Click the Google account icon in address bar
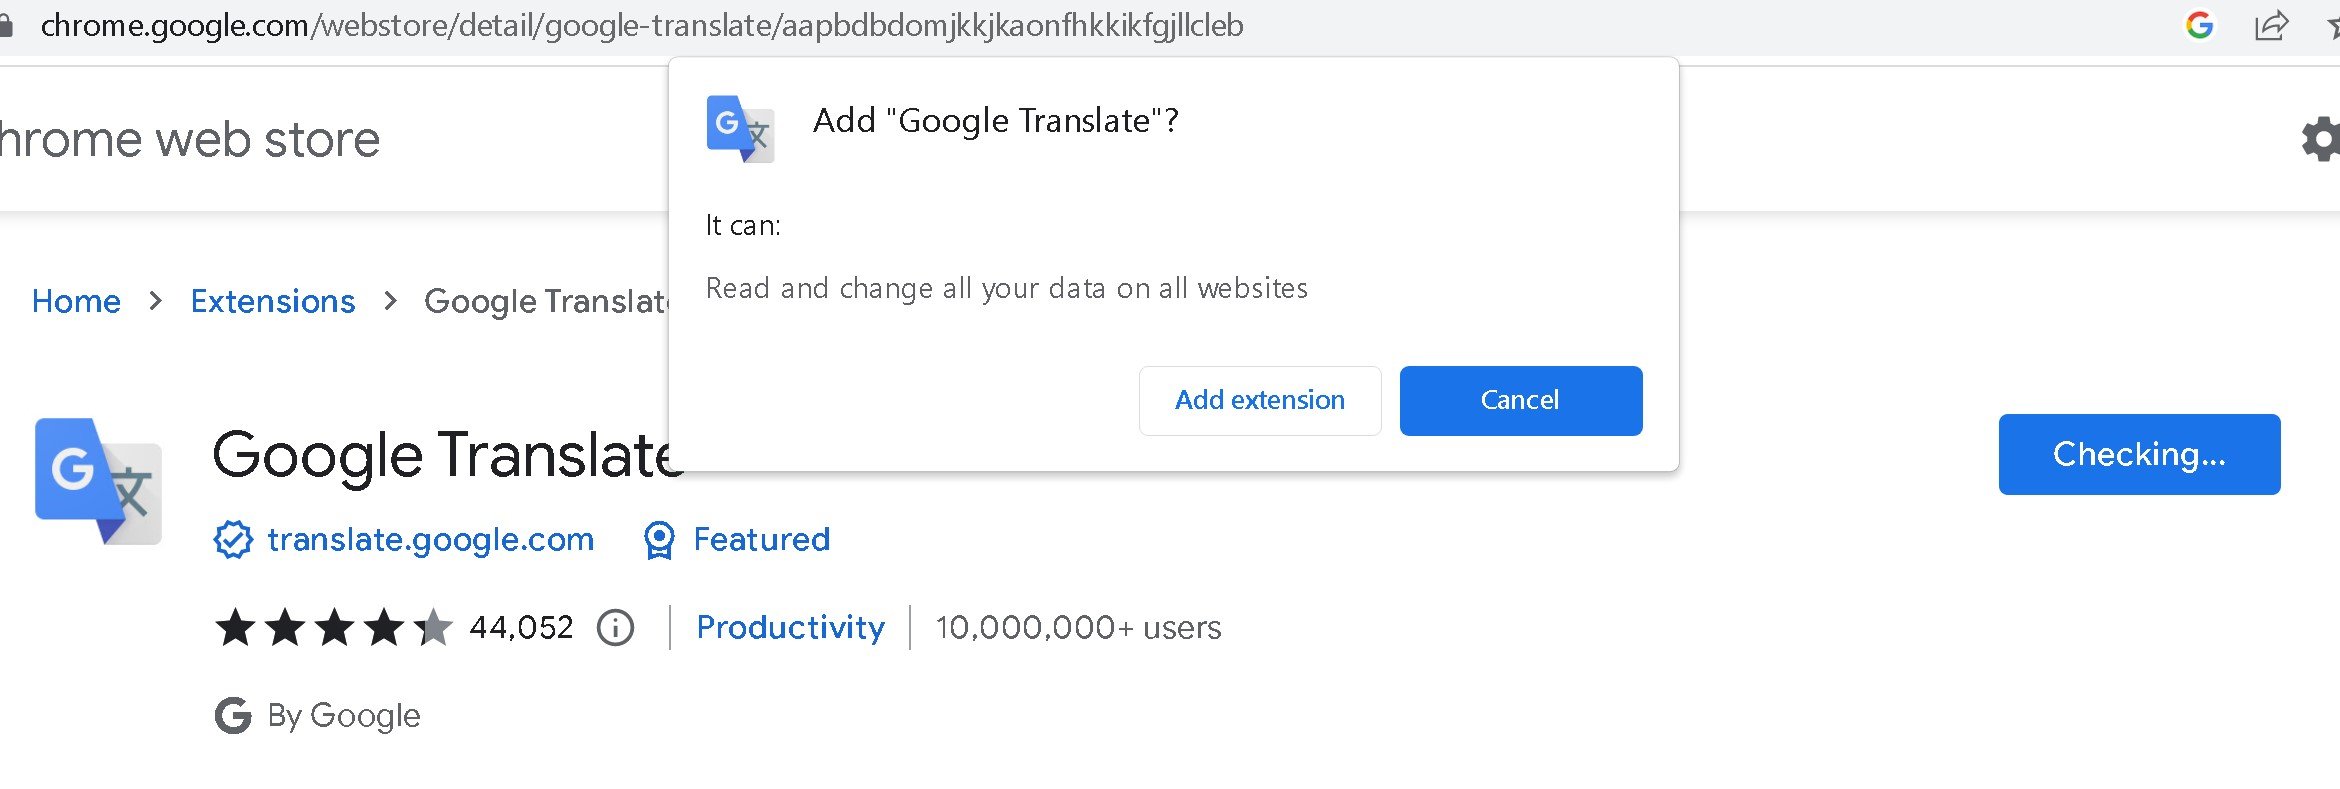This screenshot has height=789, width=2340. 2199,25
